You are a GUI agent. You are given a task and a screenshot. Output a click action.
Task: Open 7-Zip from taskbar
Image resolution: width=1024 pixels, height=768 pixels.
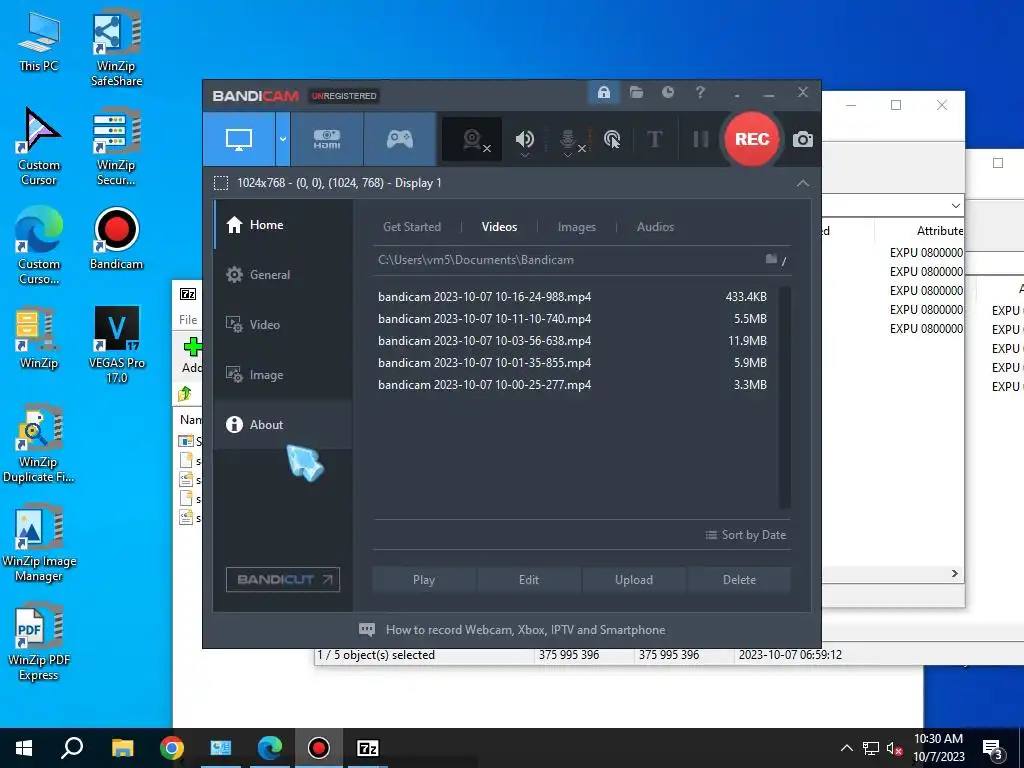tap(367, 748)
